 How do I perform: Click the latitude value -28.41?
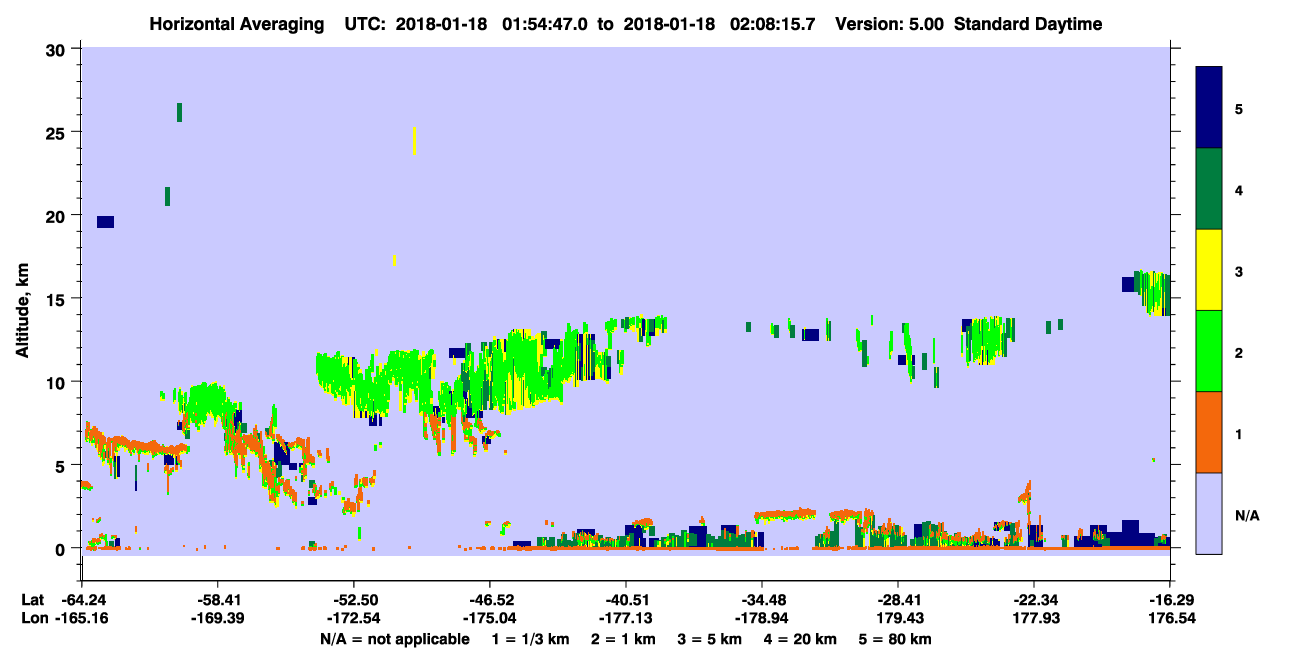point(898,600)
